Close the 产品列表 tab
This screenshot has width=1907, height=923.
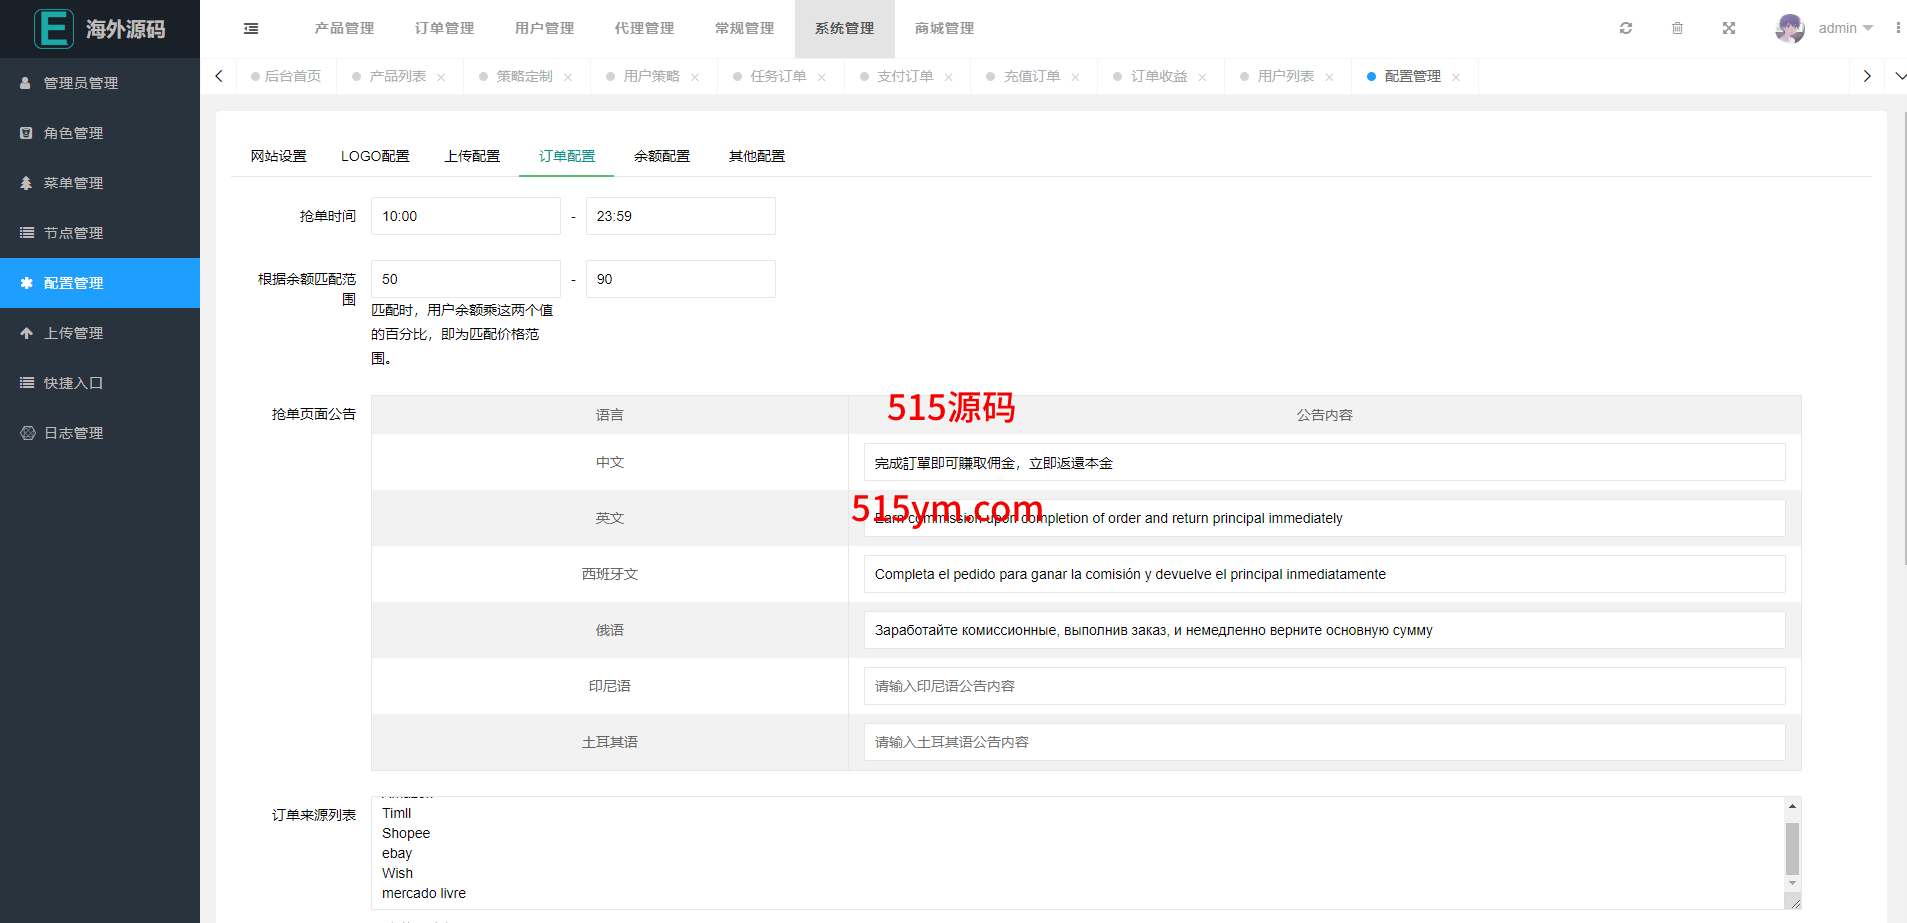[441, 77]
